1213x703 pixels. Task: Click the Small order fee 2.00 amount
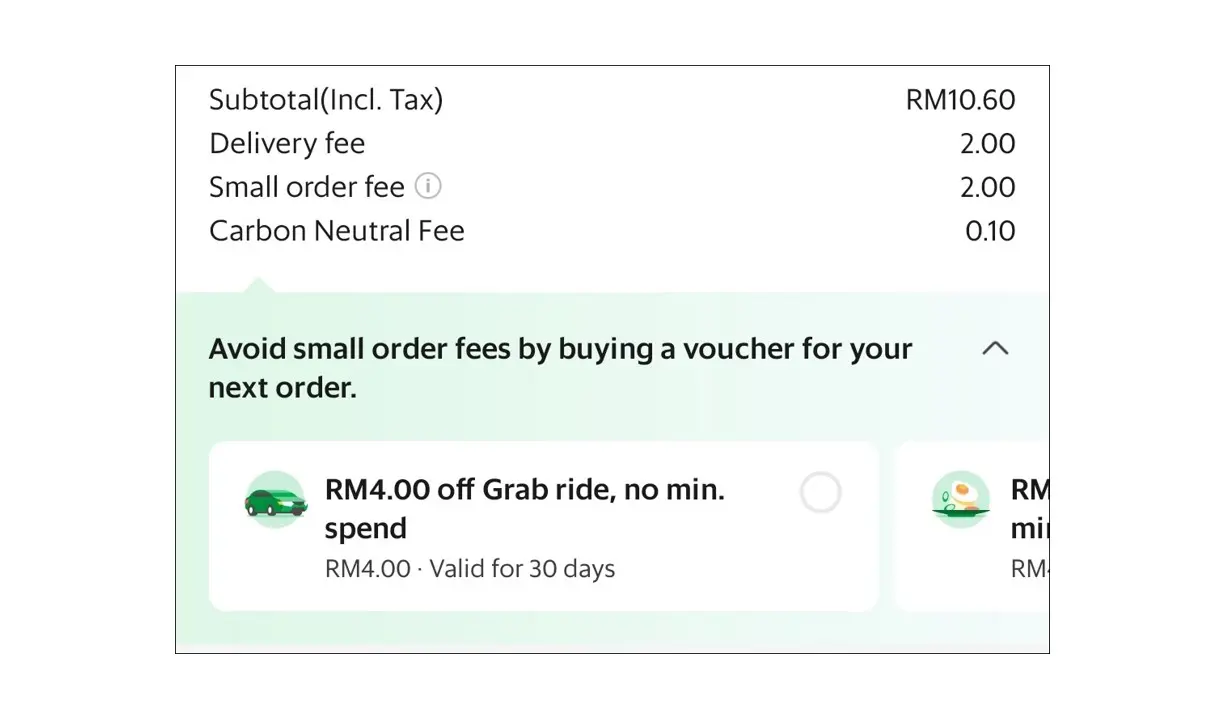click(x=987, y=187)
